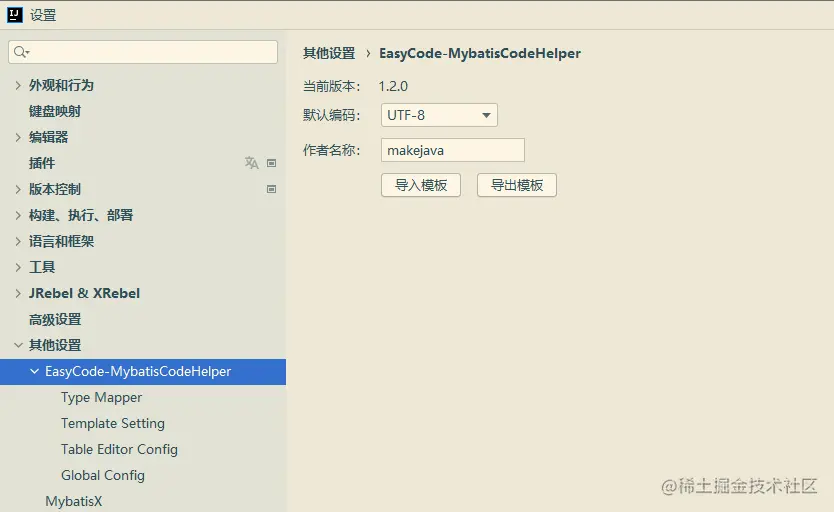Click the 导出模板 button
834x512 pixels.
517,185
